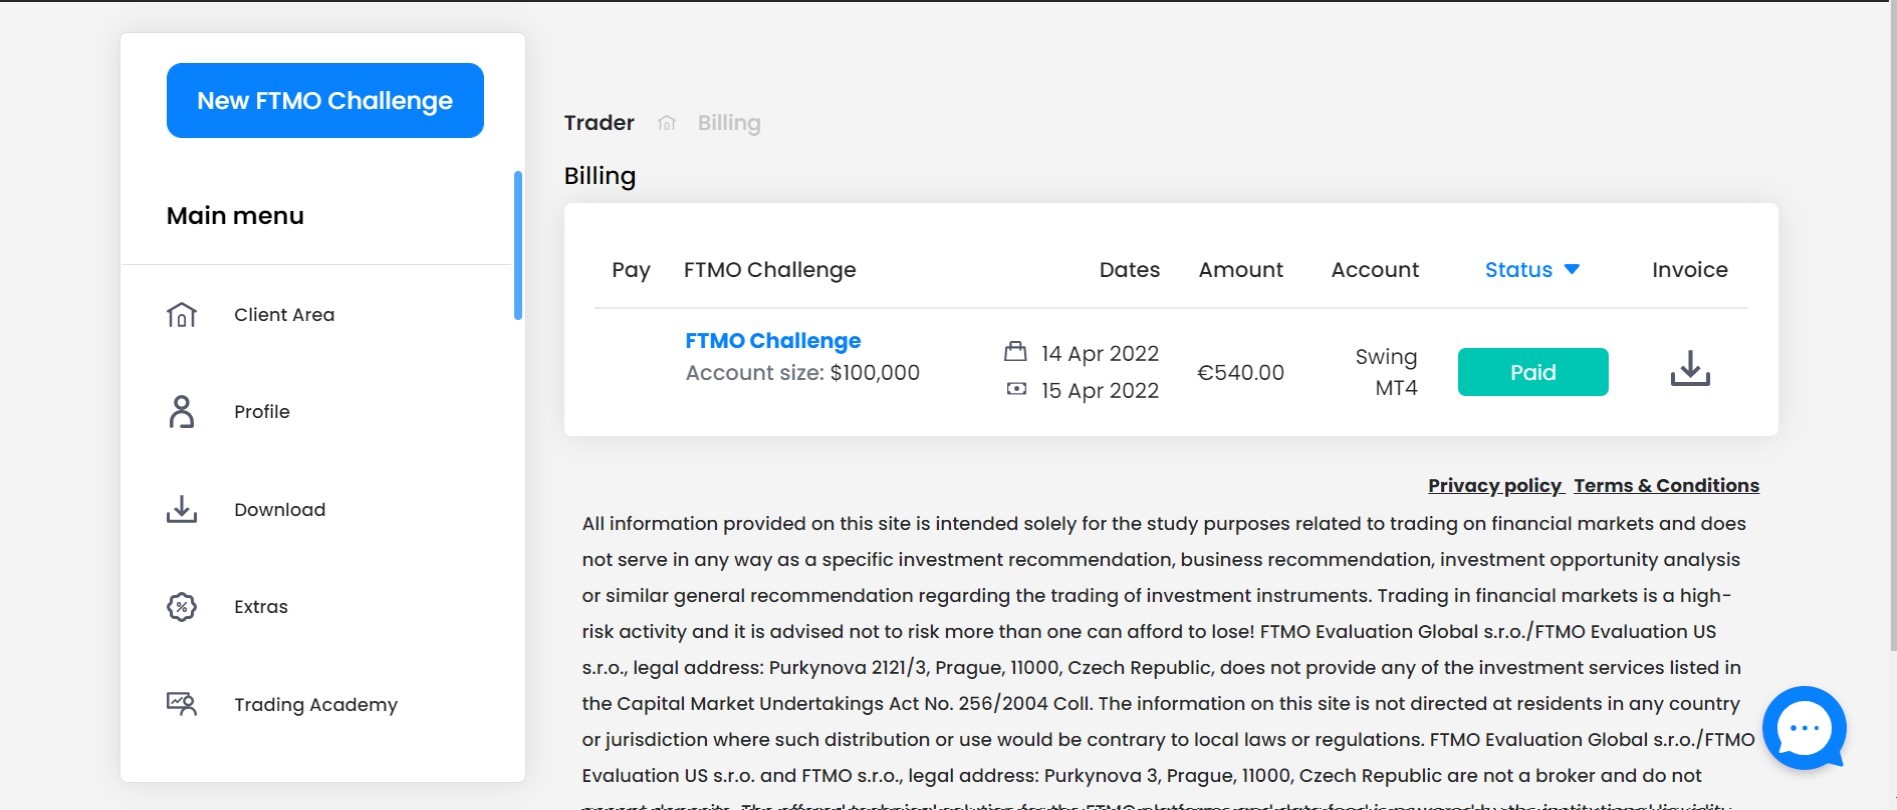
Task: Start a New FTMO Challenge
Action: point(325,101)
